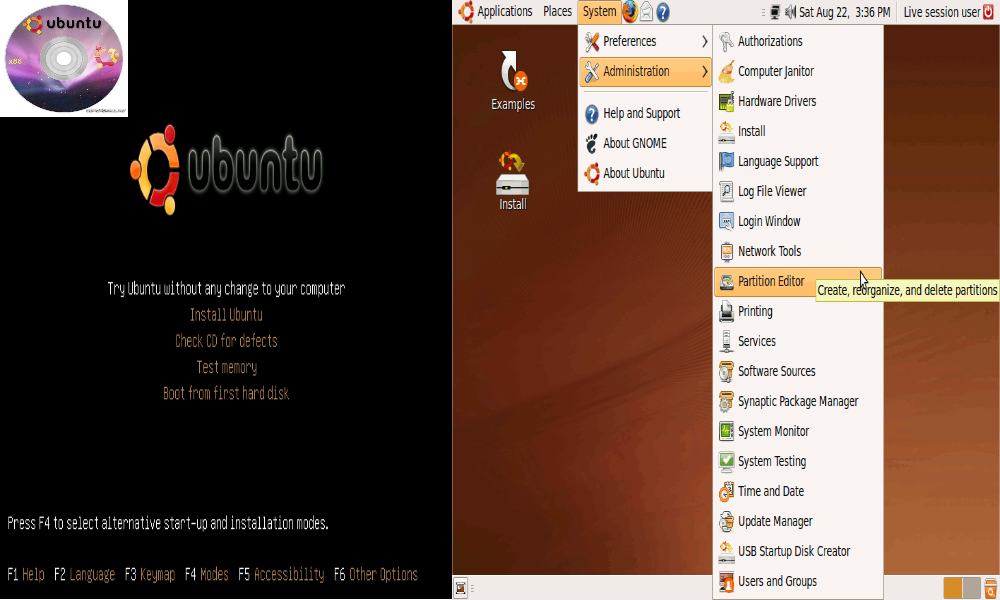Screen dimensions: 1000x600
Task: Select Install in the Administration menu
Action: point(798,131)
